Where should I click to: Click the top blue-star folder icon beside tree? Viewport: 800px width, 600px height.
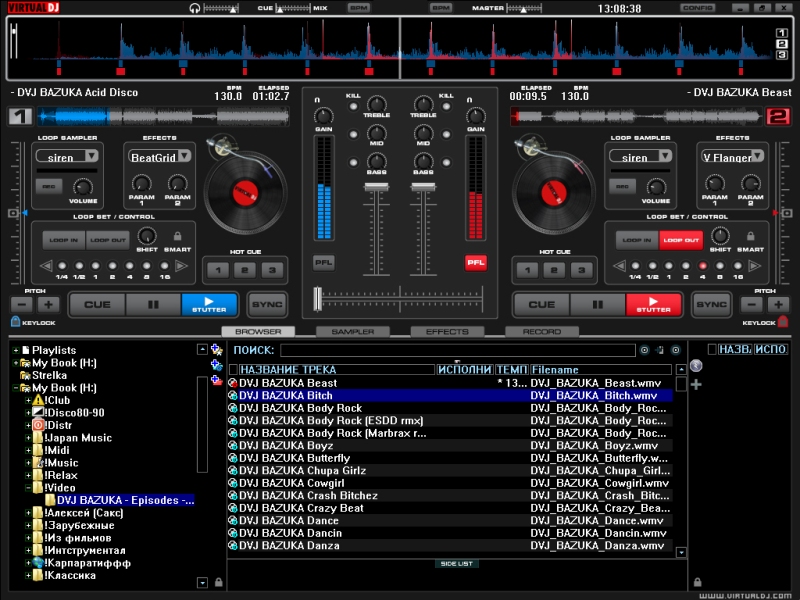click(216, 349)
